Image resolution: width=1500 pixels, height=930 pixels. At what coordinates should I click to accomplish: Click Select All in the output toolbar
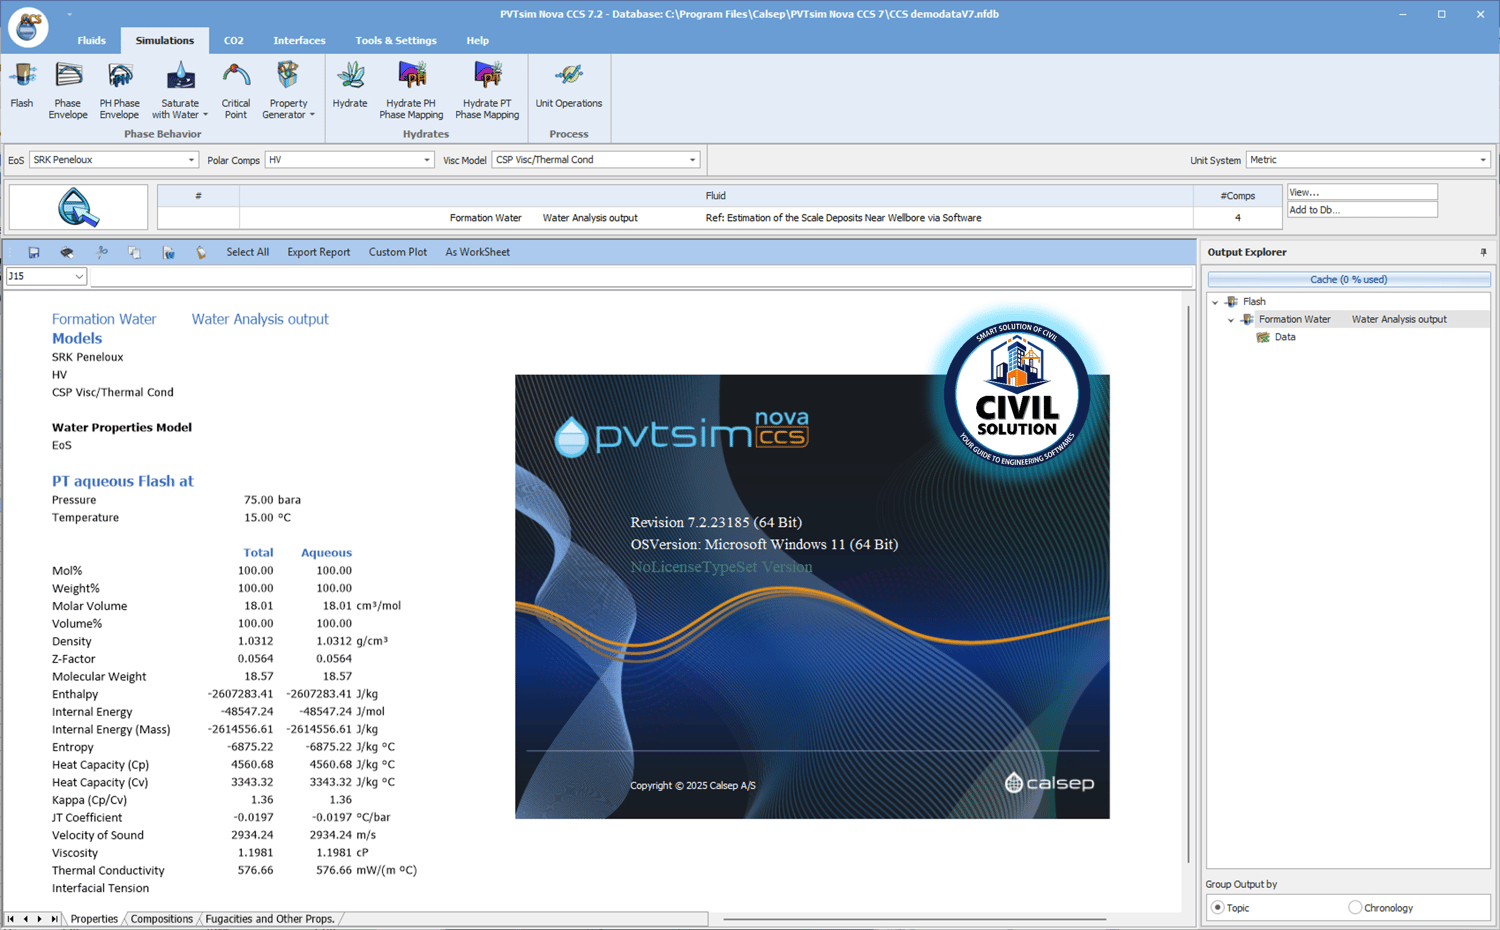(x=247, y=253)
